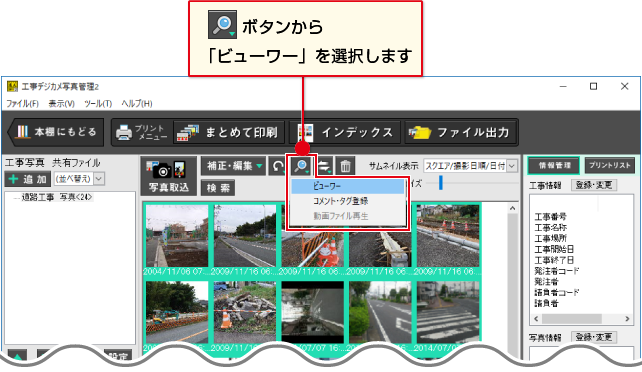The height and width of the screenshot is (372, 642).
Task: Click 登録・変更 beside 工事情報
Action: 594,185
